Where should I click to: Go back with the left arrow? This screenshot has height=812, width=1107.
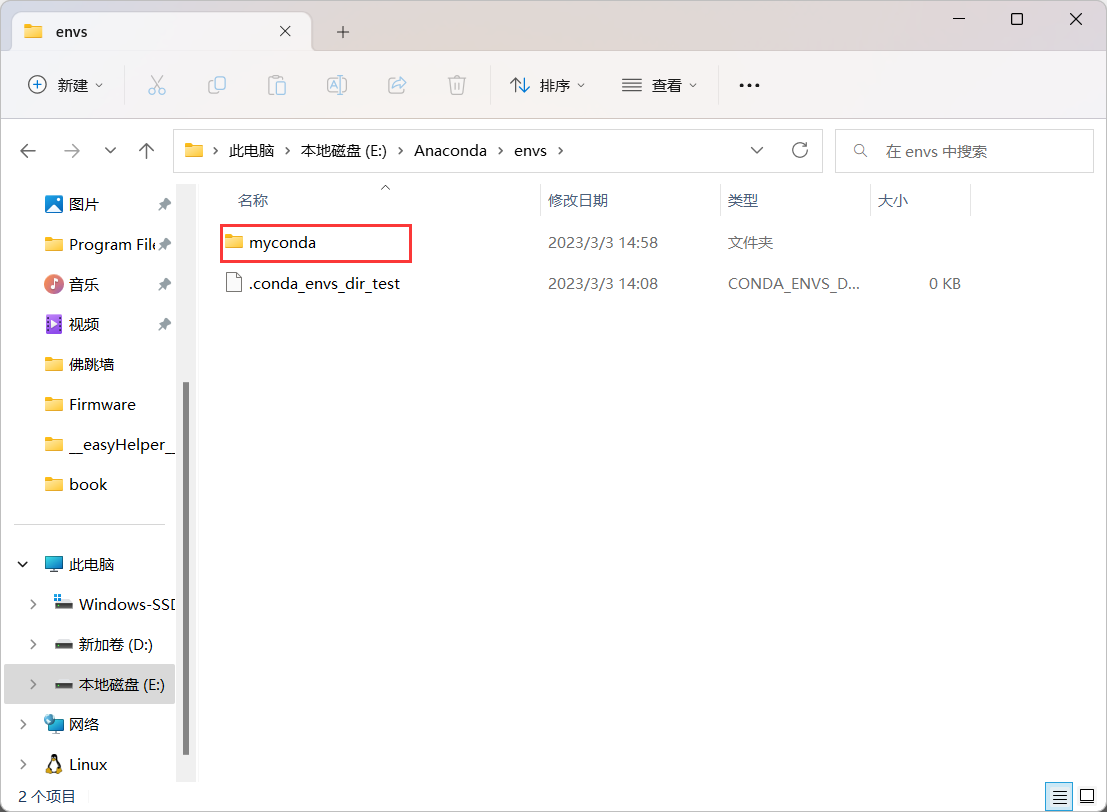pos(28,150)
